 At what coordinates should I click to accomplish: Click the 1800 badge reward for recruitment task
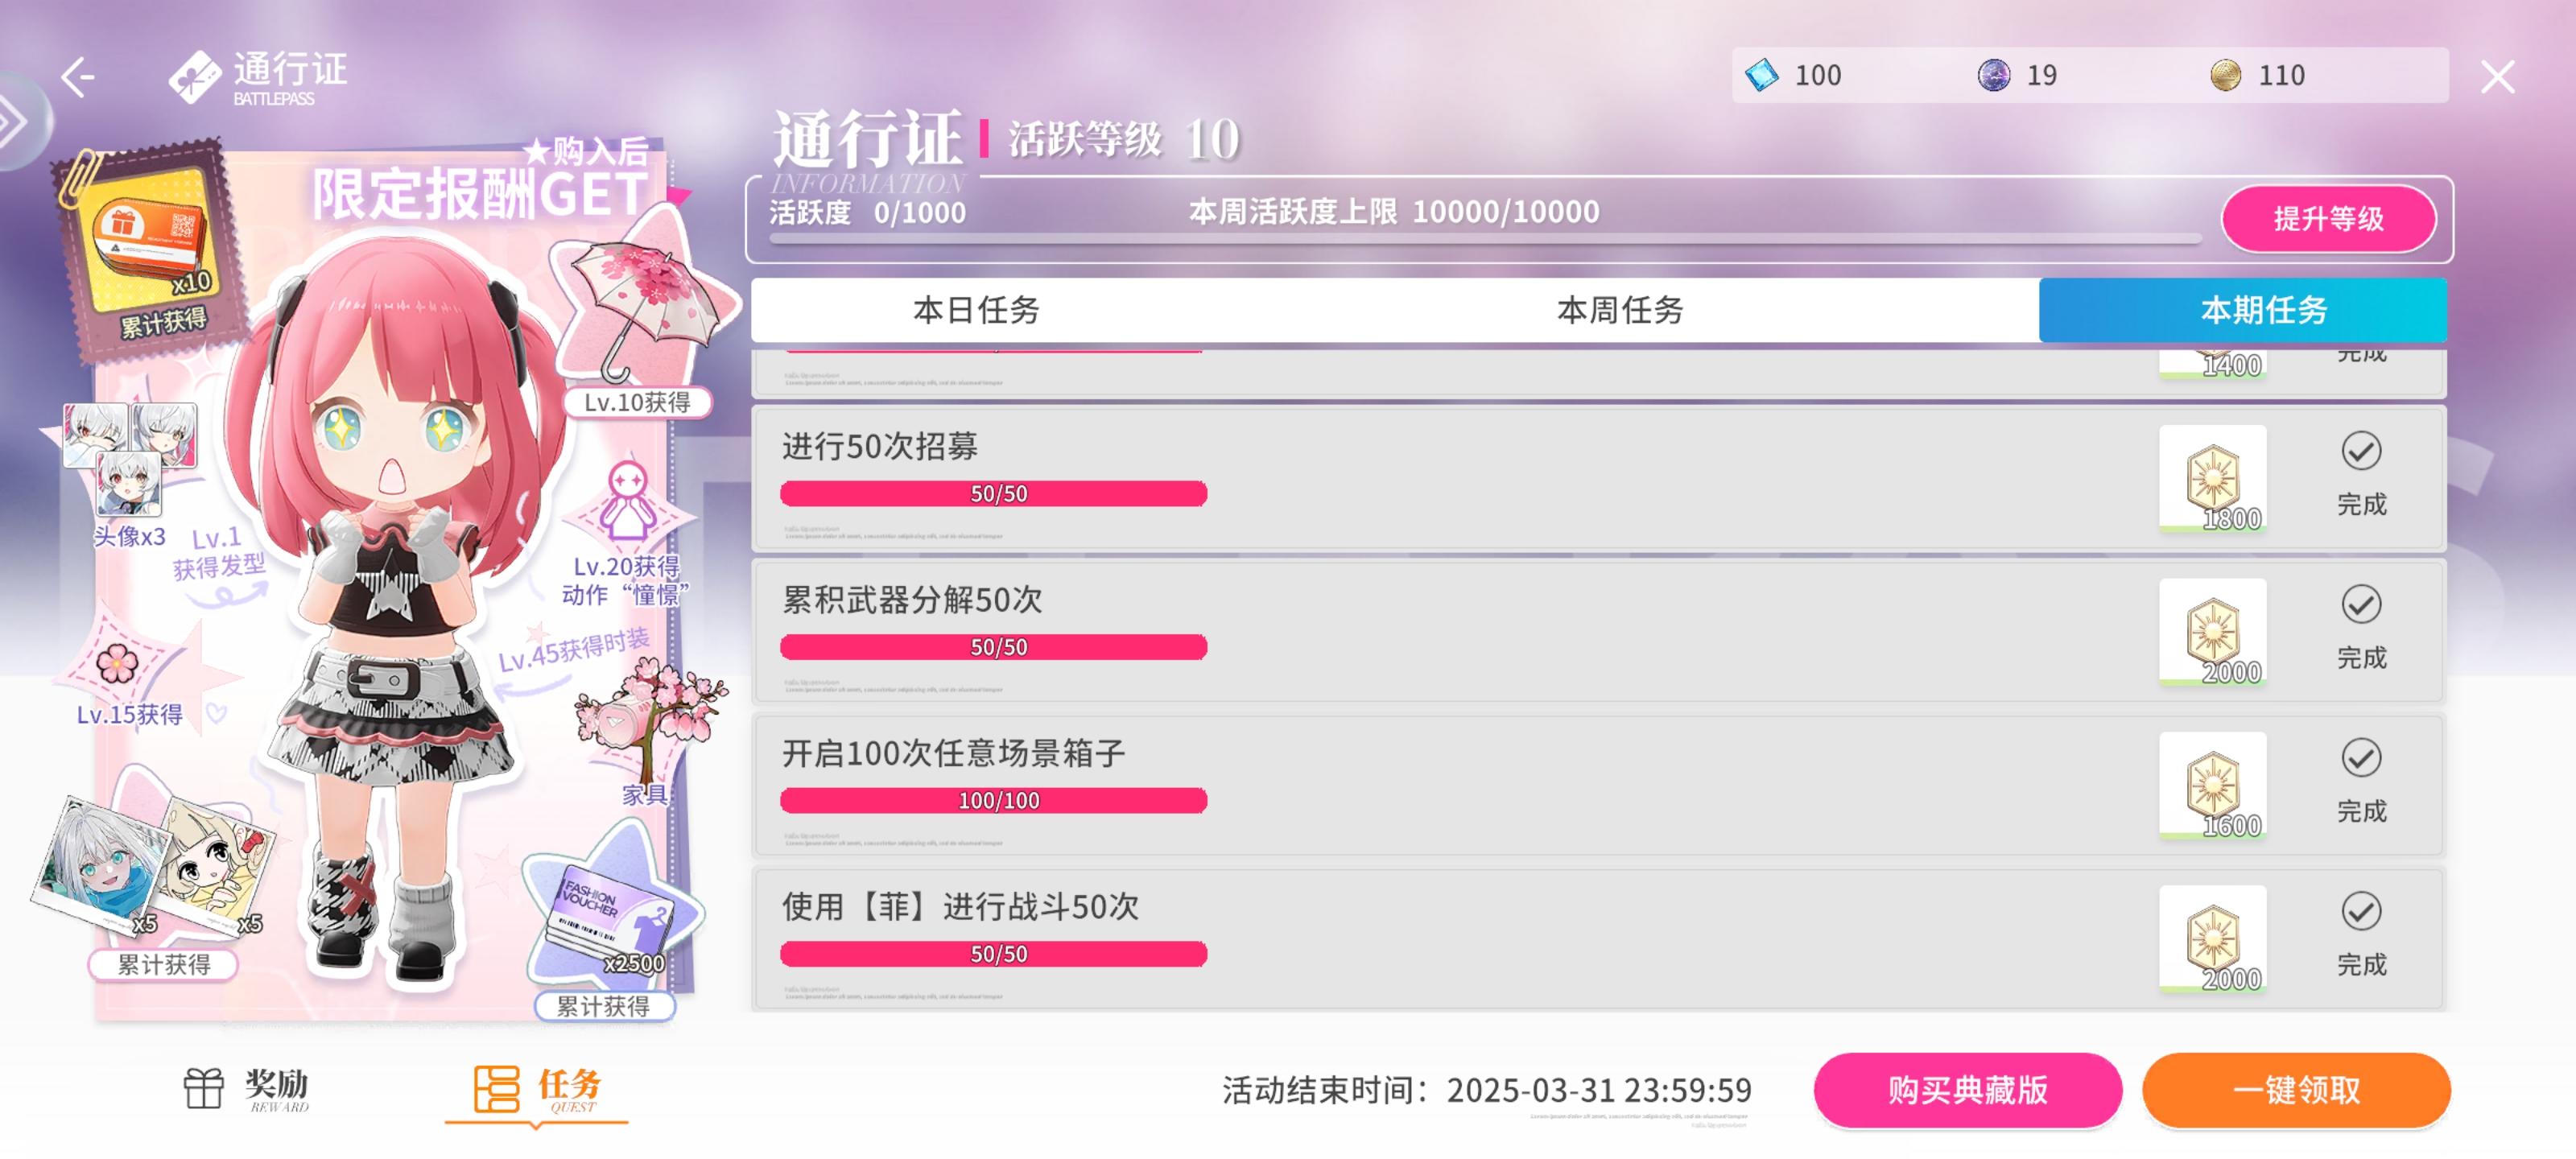(2212, 478)
